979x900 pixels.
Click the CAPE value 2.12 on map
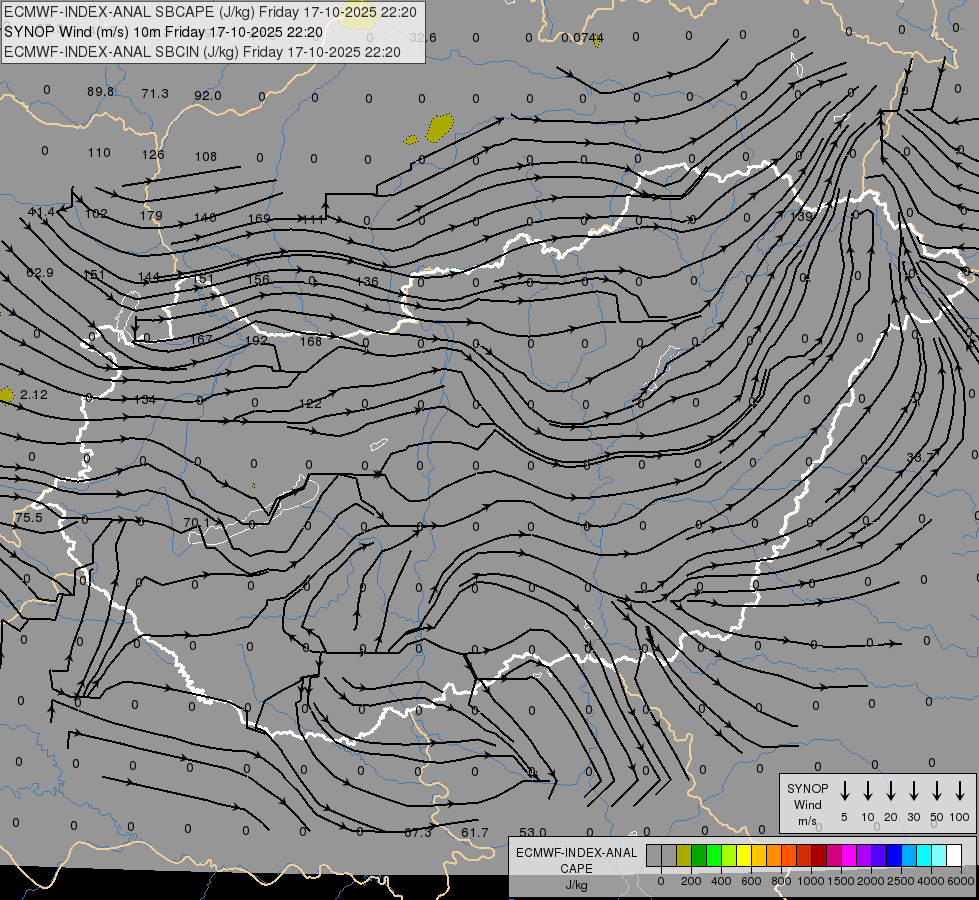pos(34,395)
